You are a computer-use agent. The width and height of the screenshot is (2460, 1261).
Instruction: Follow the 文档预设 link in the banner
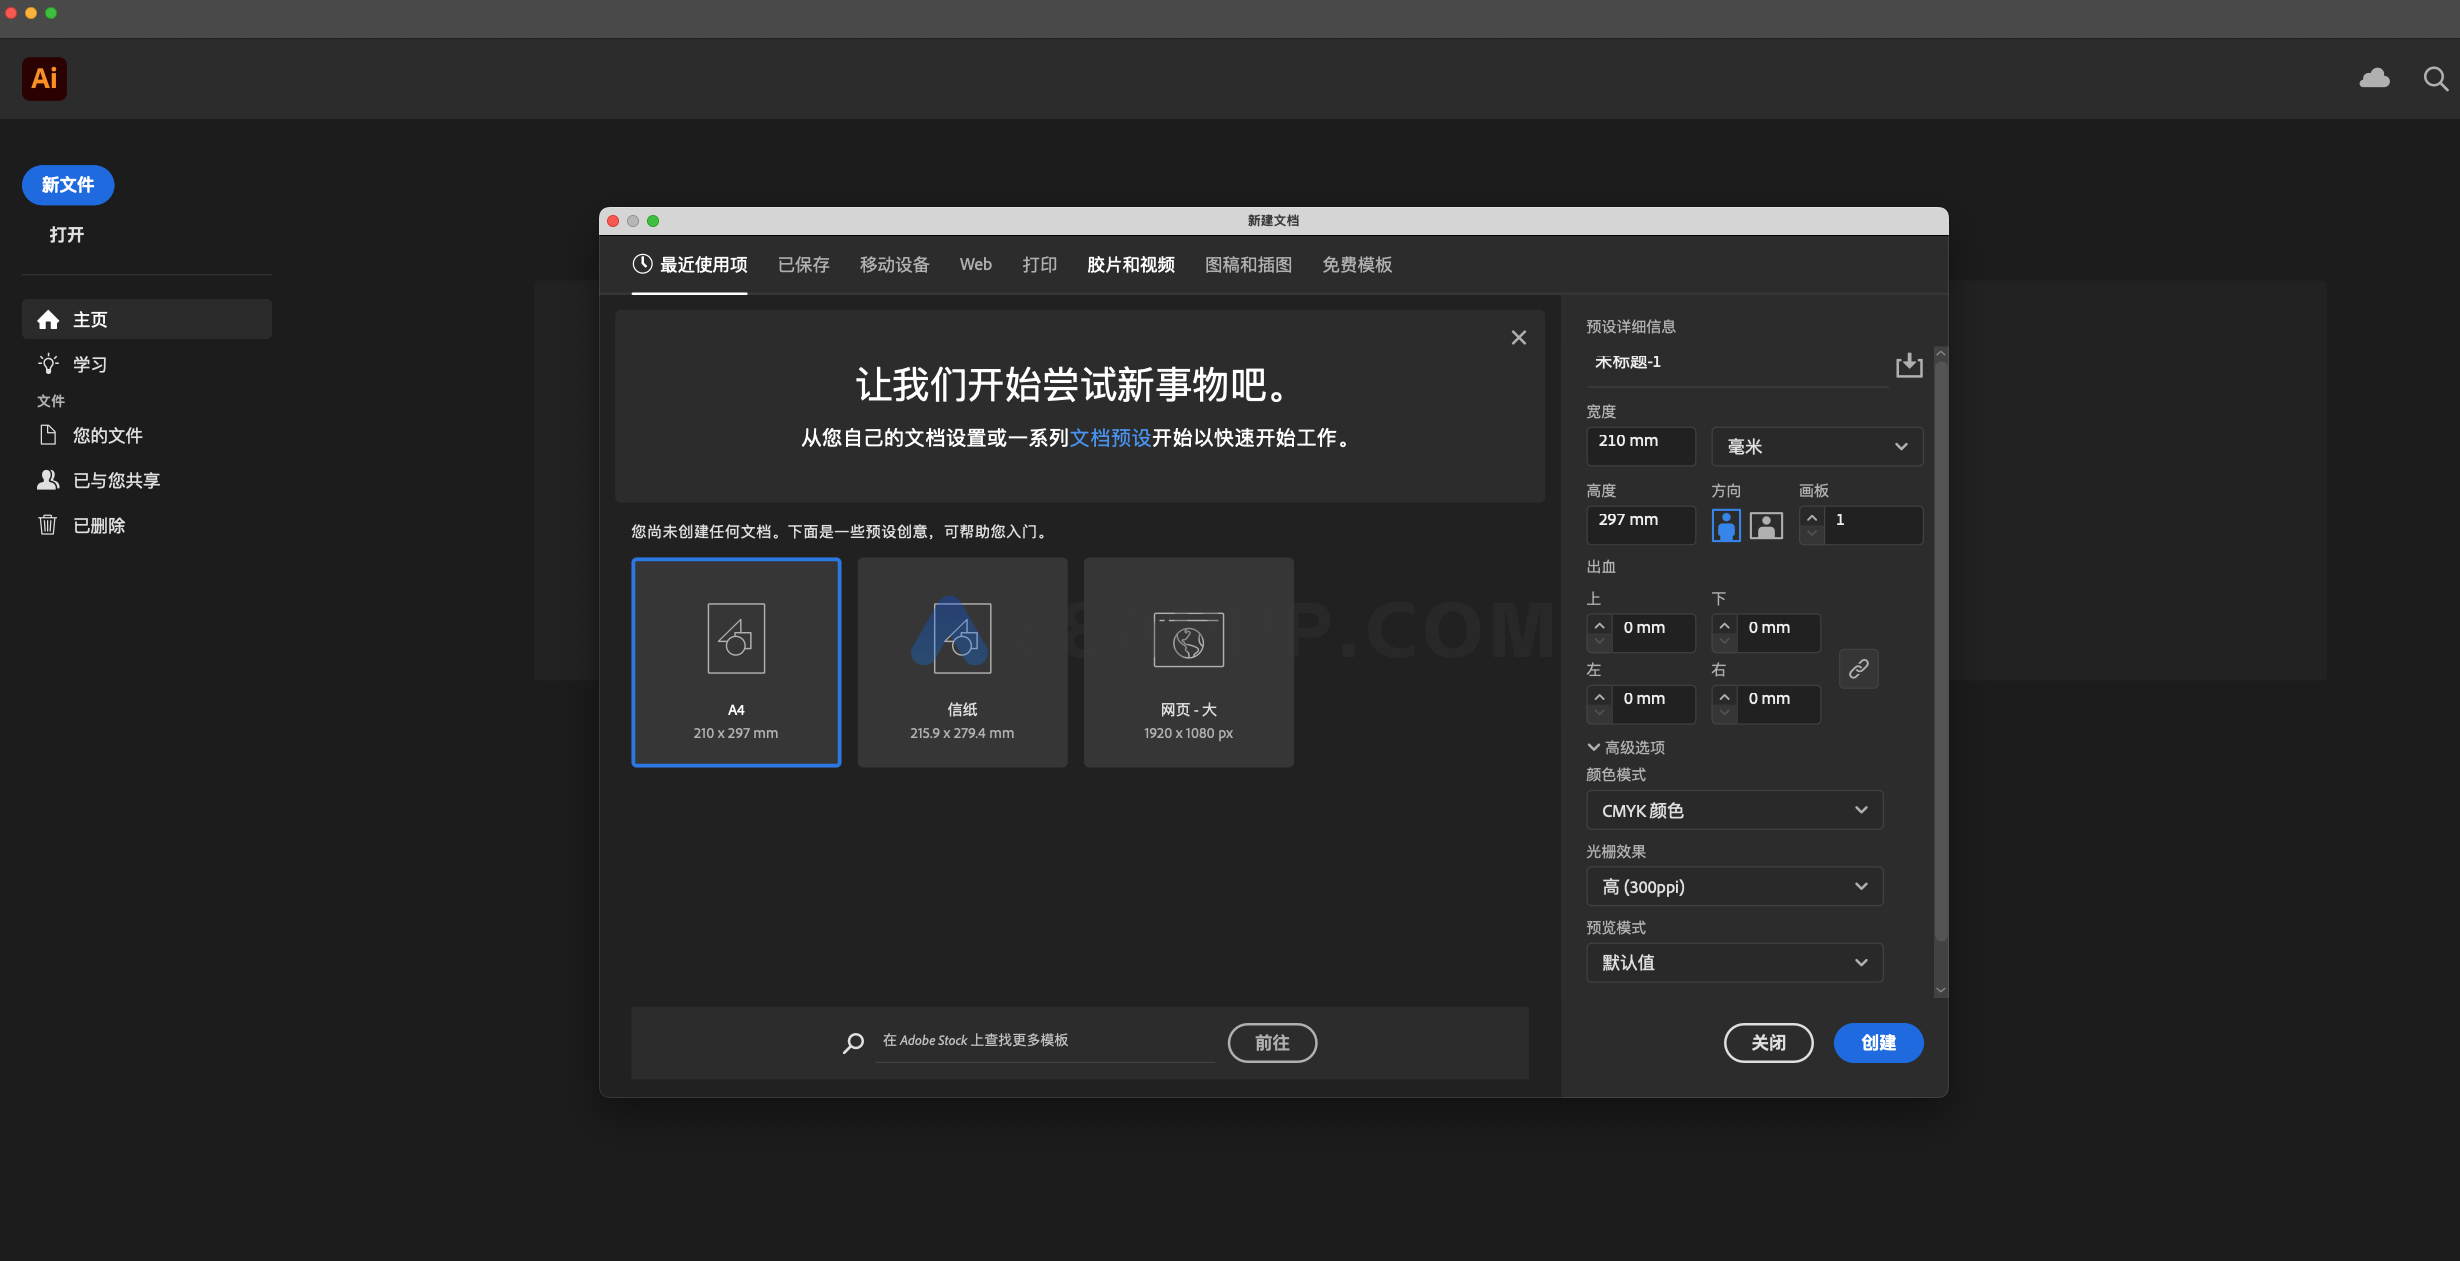[x=1111, y=438]
